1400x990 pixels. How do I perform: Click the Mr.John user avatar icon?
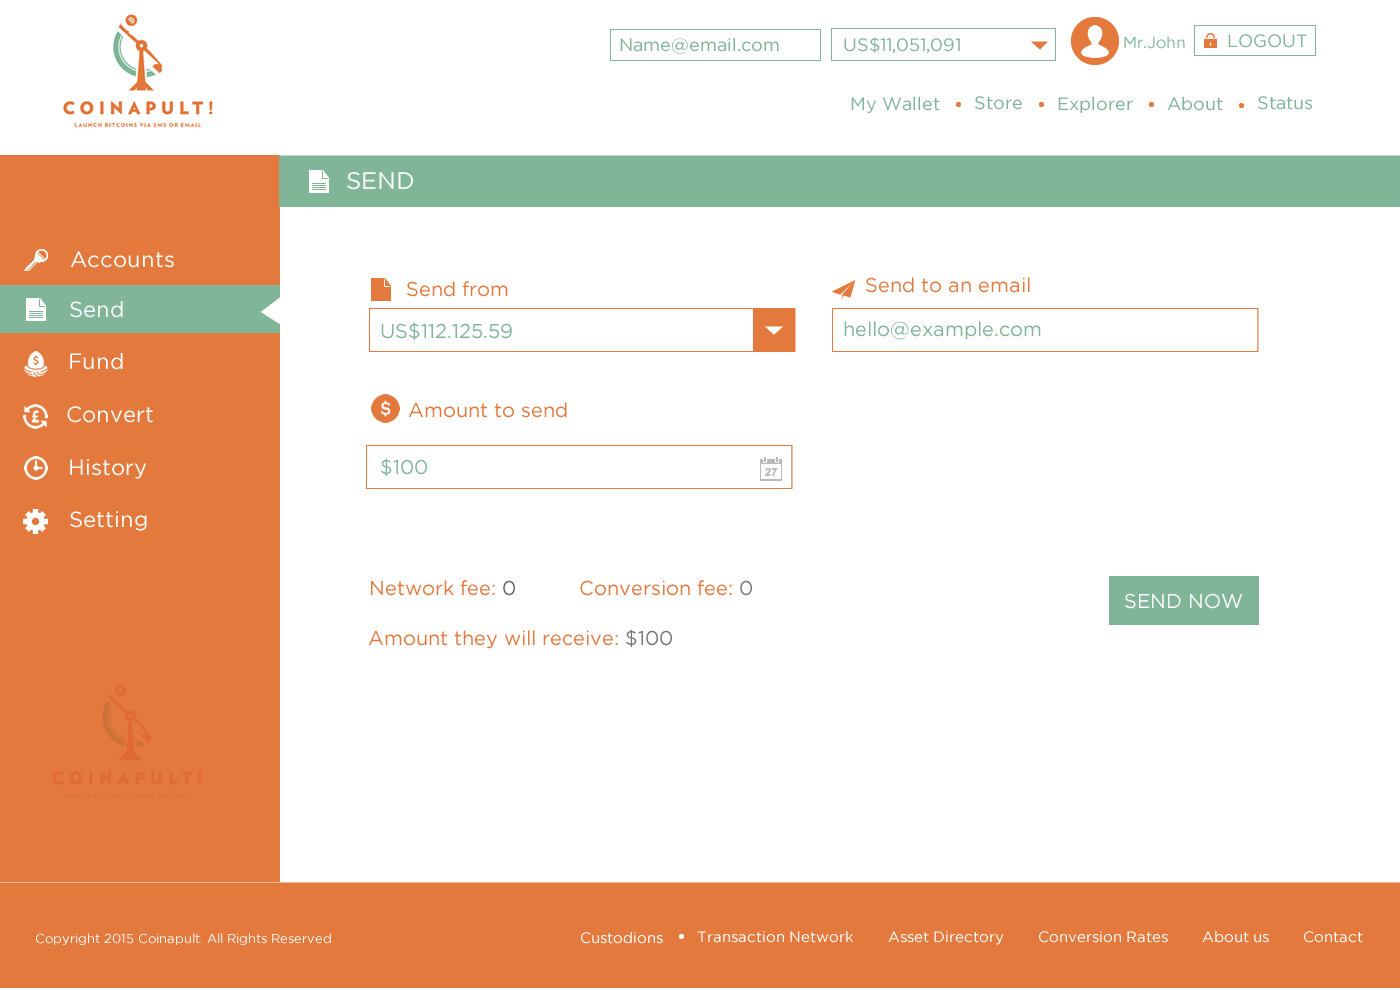(1095, 41)
